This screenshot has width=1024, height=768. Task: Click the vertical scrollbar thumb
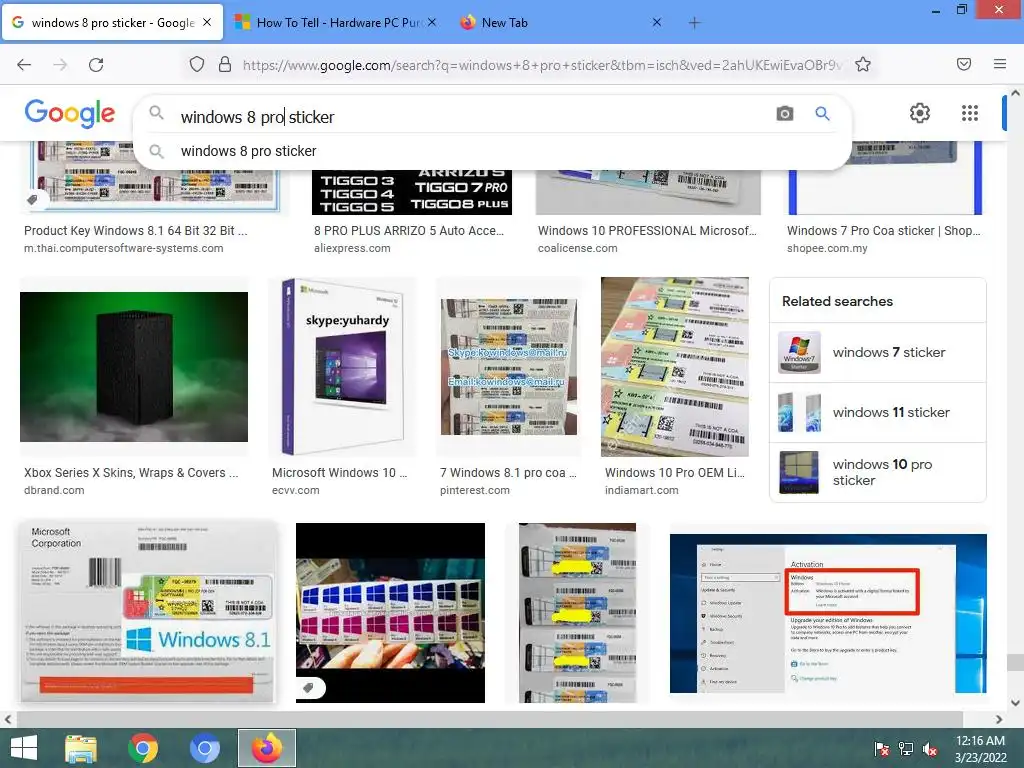point(1016,662)
